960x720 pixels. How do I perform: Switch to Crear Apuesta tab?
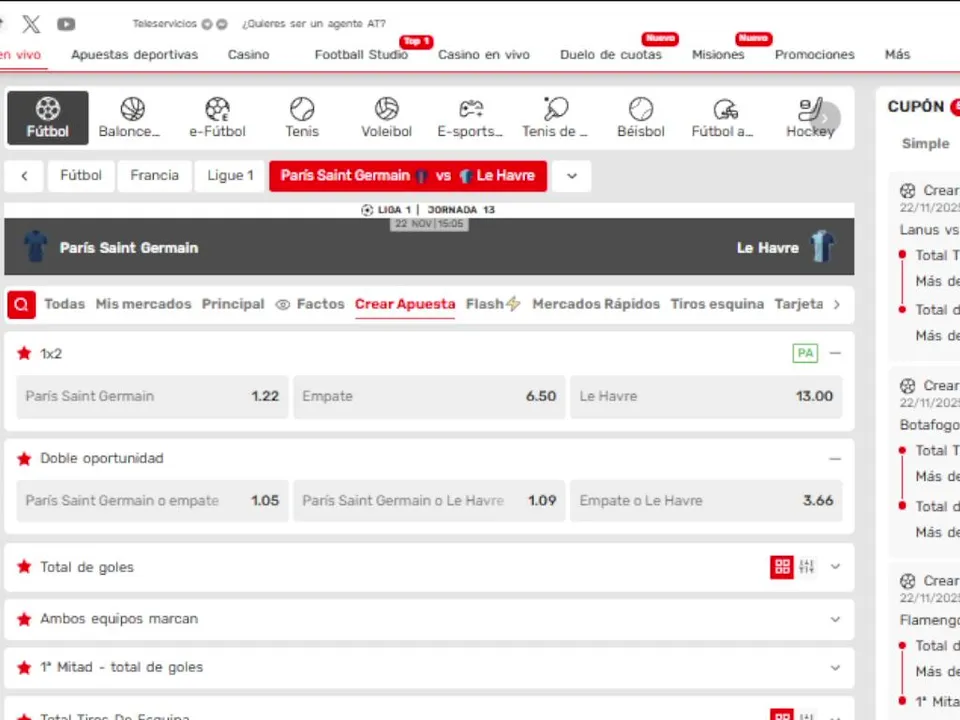[x=405, y=304]
